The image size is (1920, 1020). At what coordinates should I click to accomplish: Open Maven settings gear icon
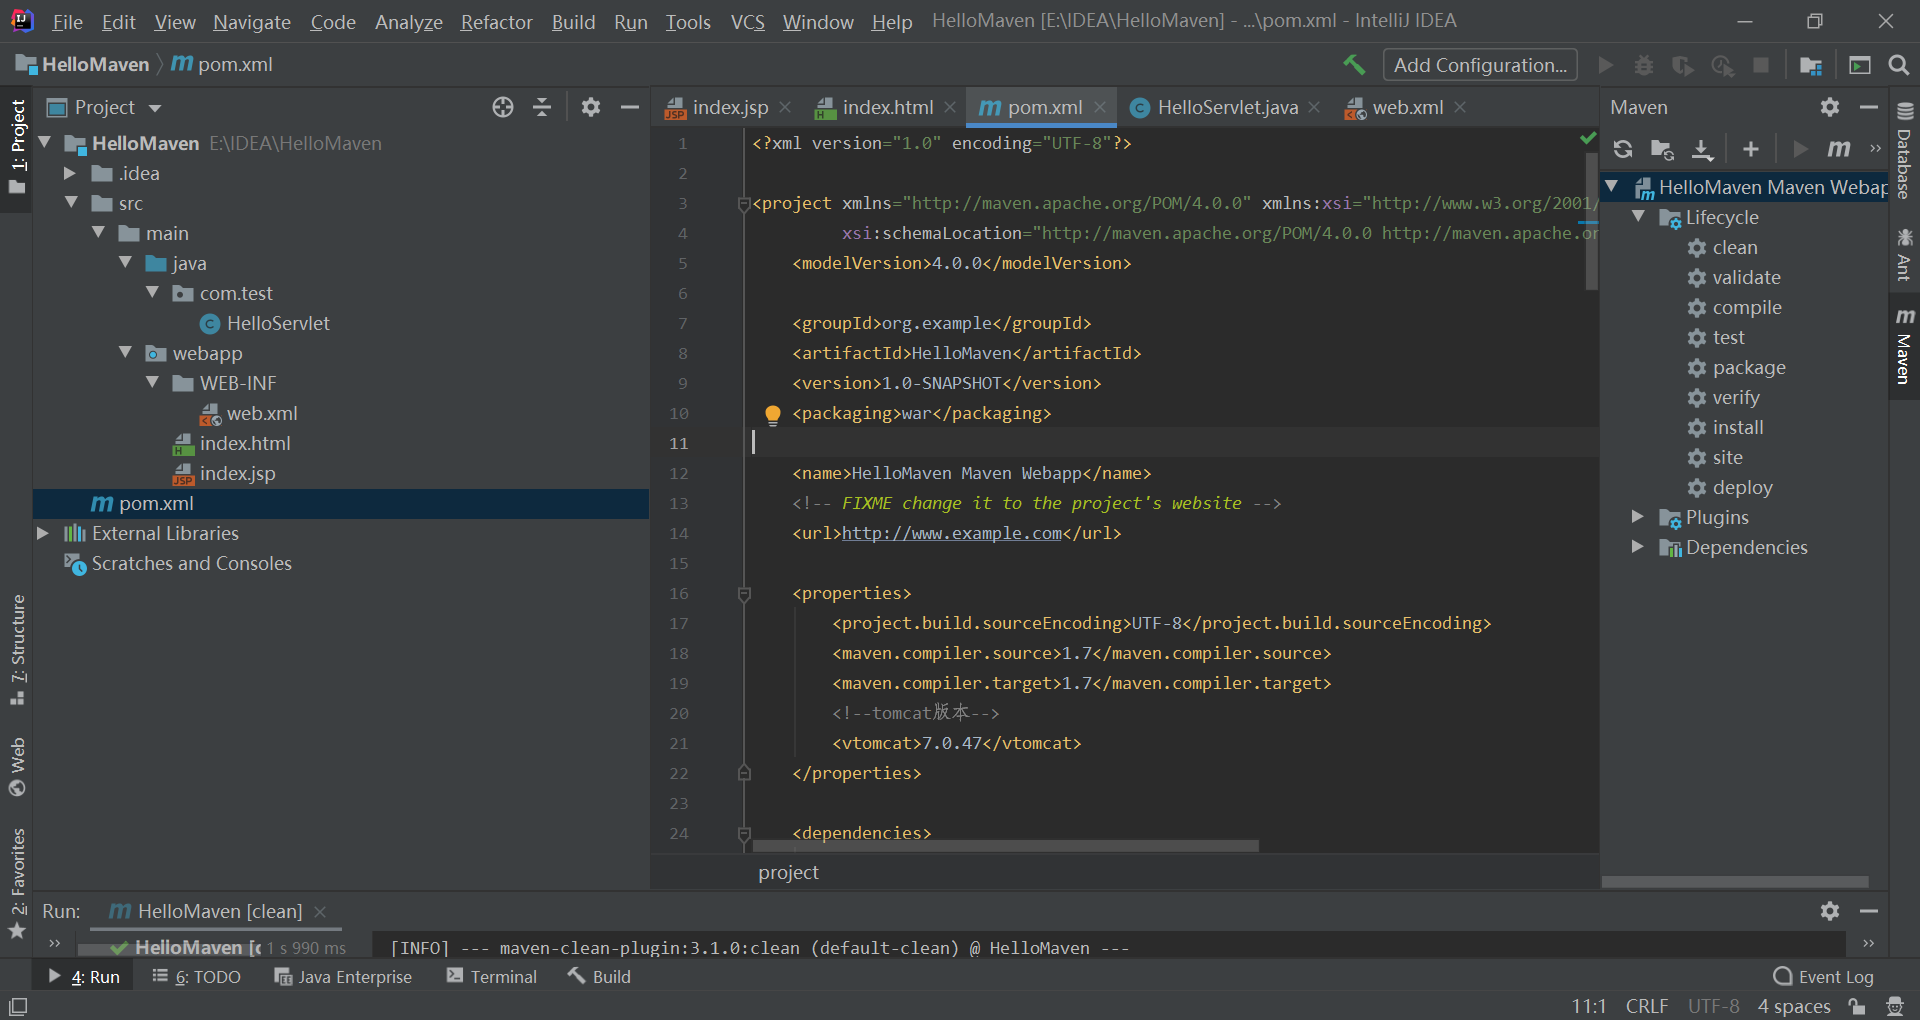click(1830, 107)
